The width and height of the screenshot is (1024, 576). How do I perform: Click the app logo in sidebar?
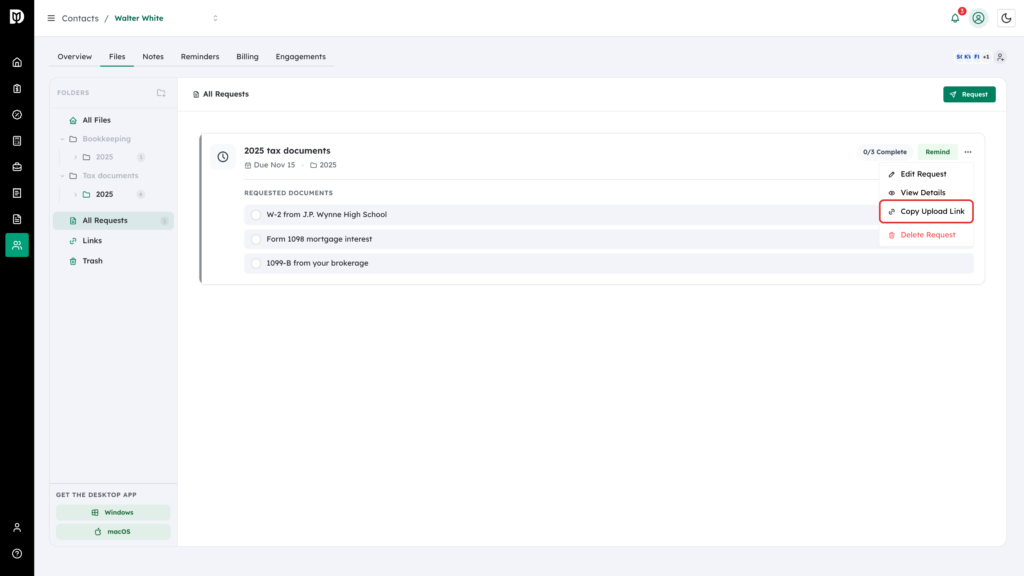coord(17,16)
